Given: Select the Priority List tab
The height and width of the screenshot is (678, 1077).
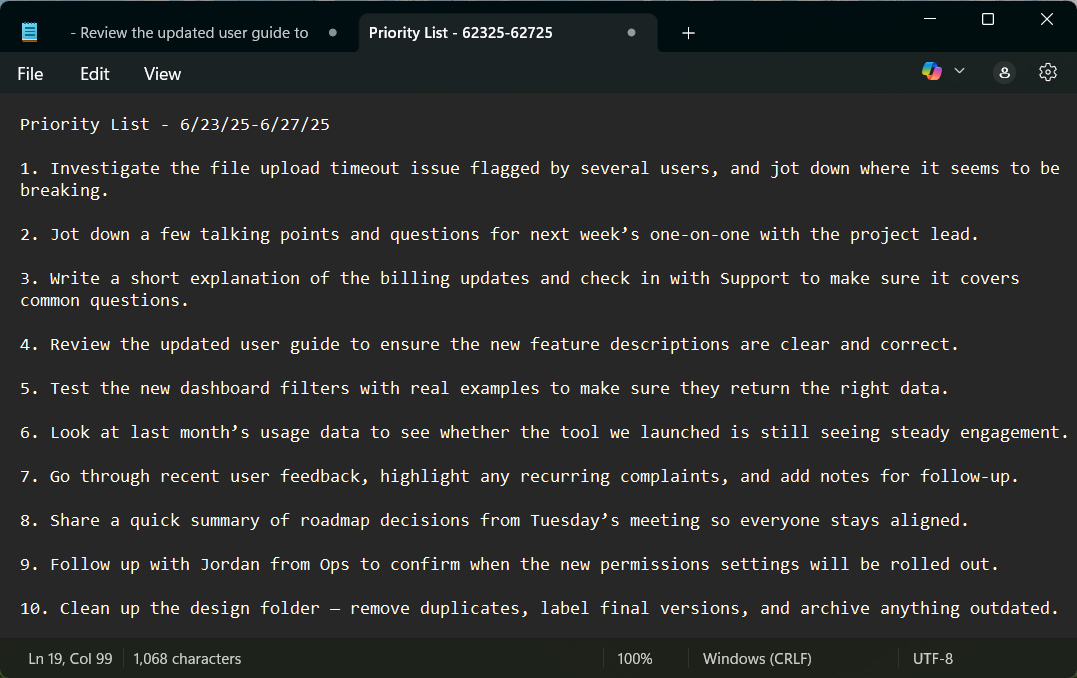Looking at the screenshot, I should pyautogui.click(x=460, y=32).
